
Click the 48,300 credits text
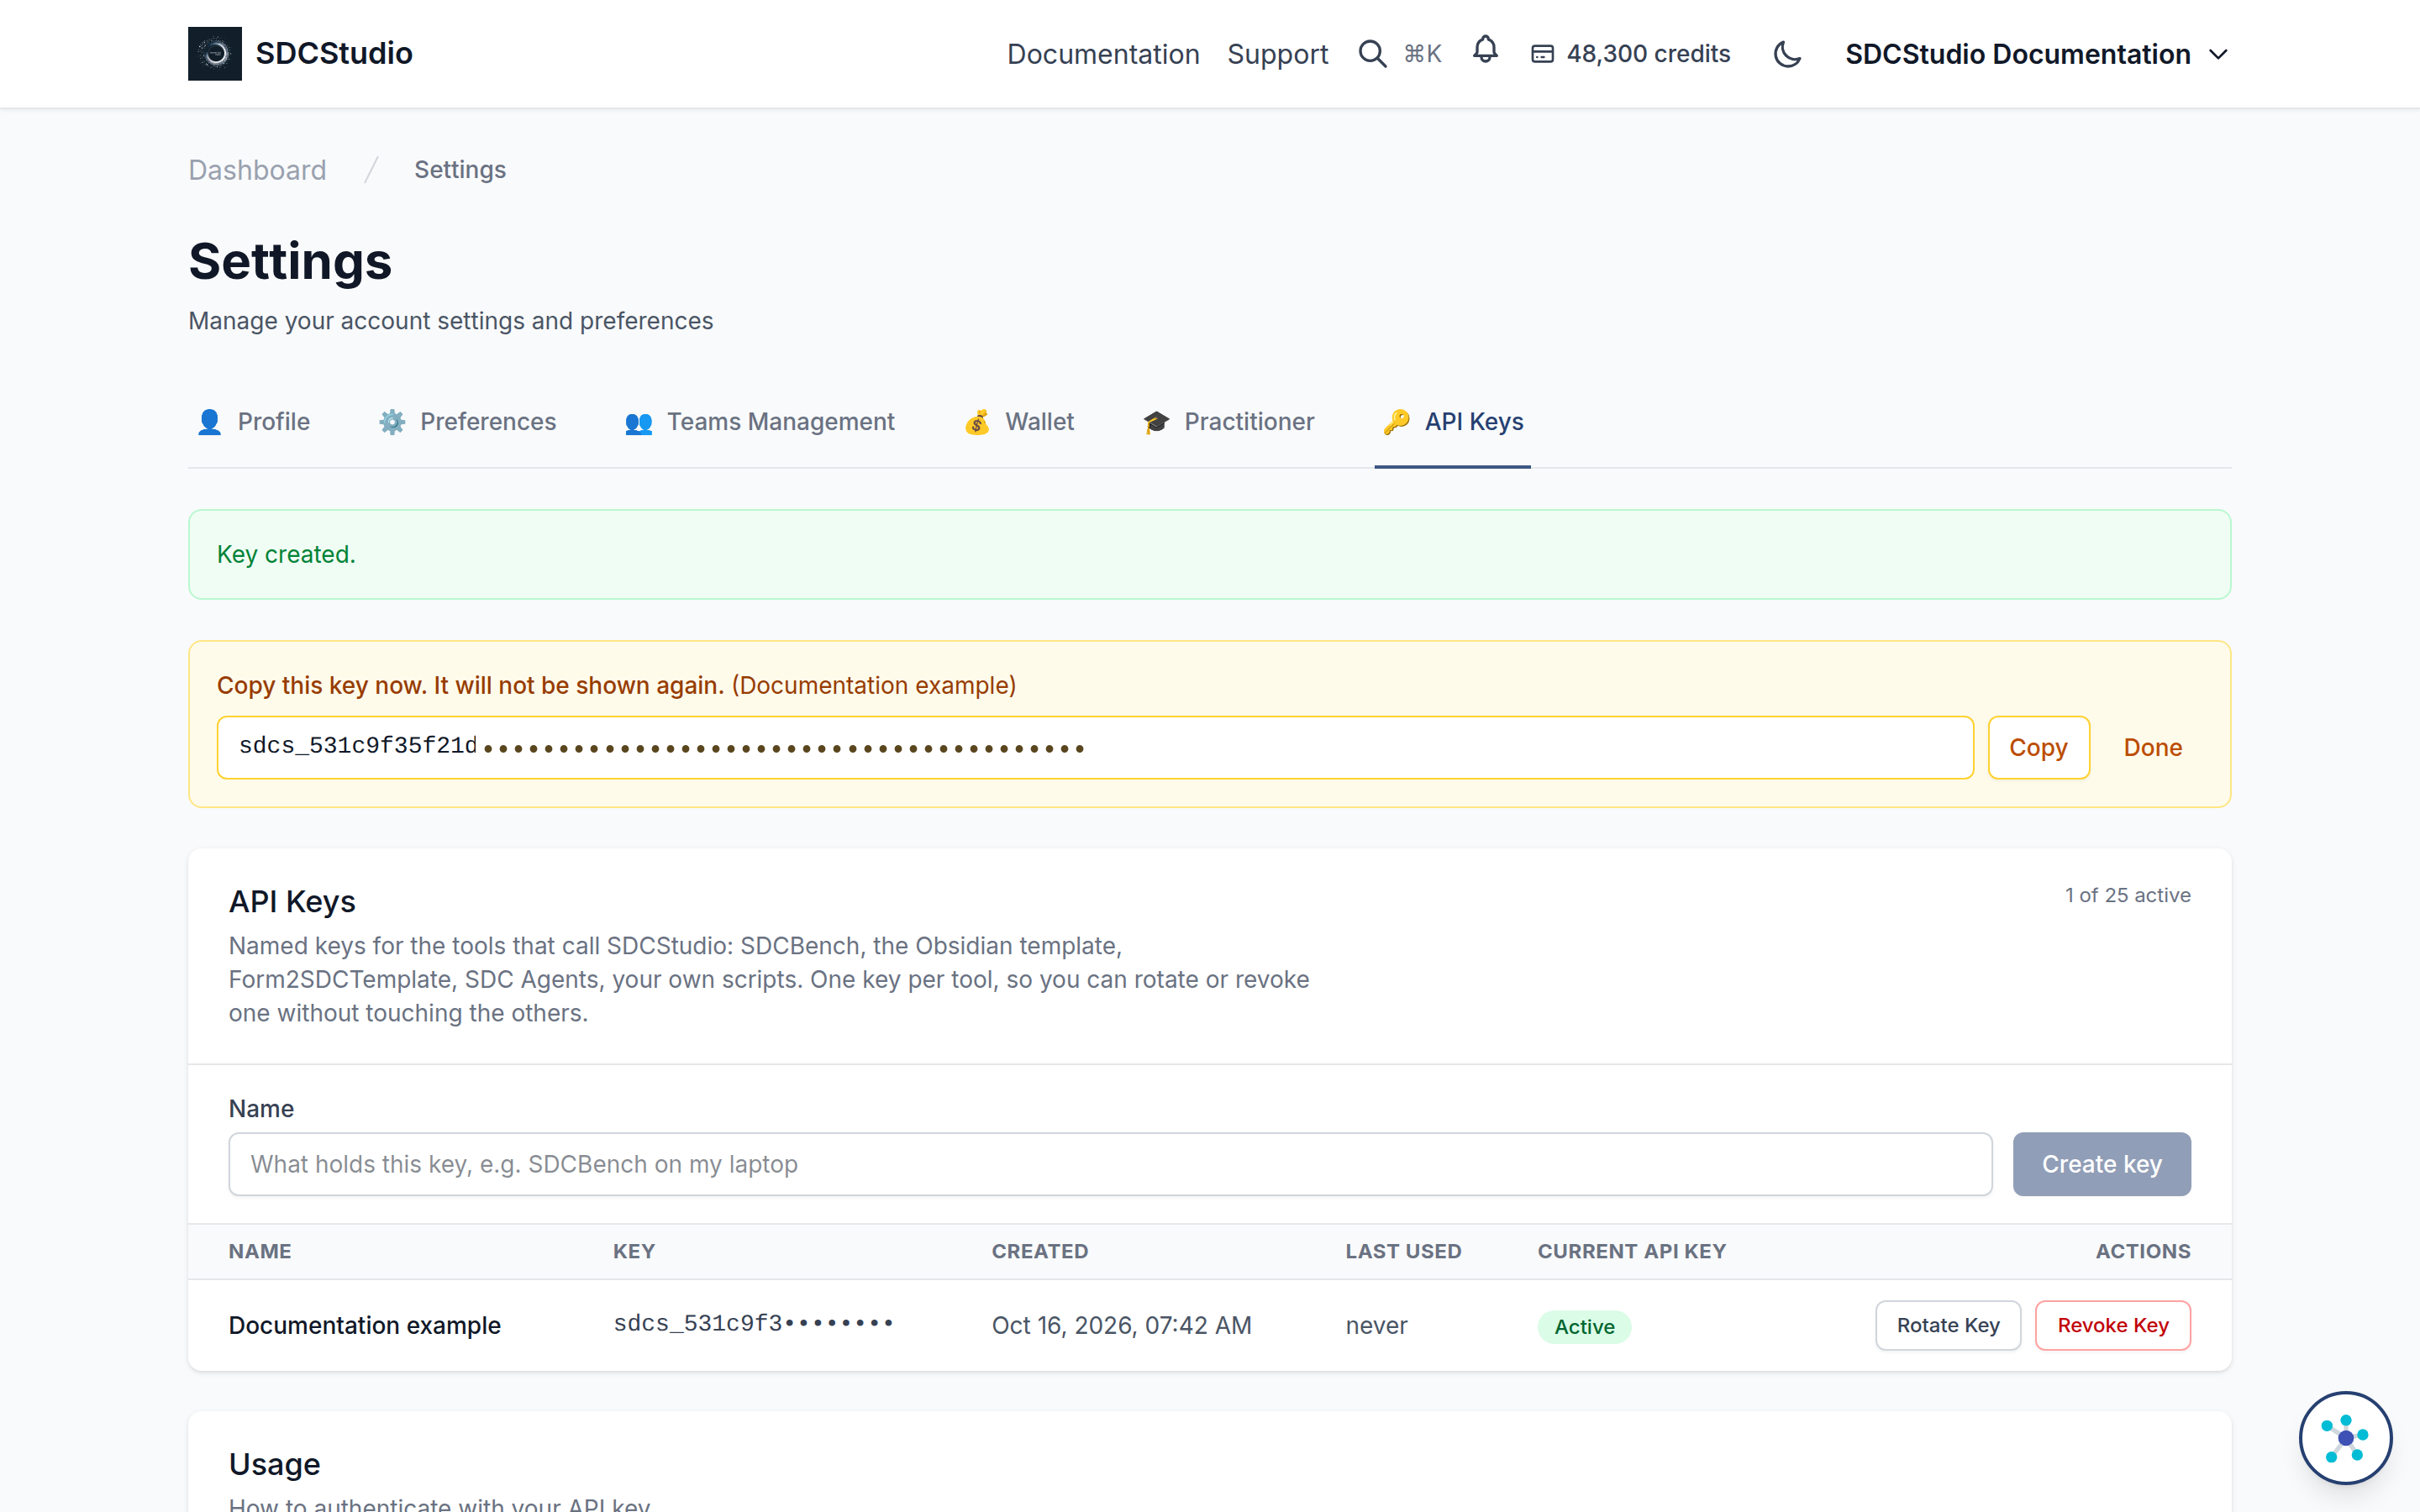pos(1648,54)
